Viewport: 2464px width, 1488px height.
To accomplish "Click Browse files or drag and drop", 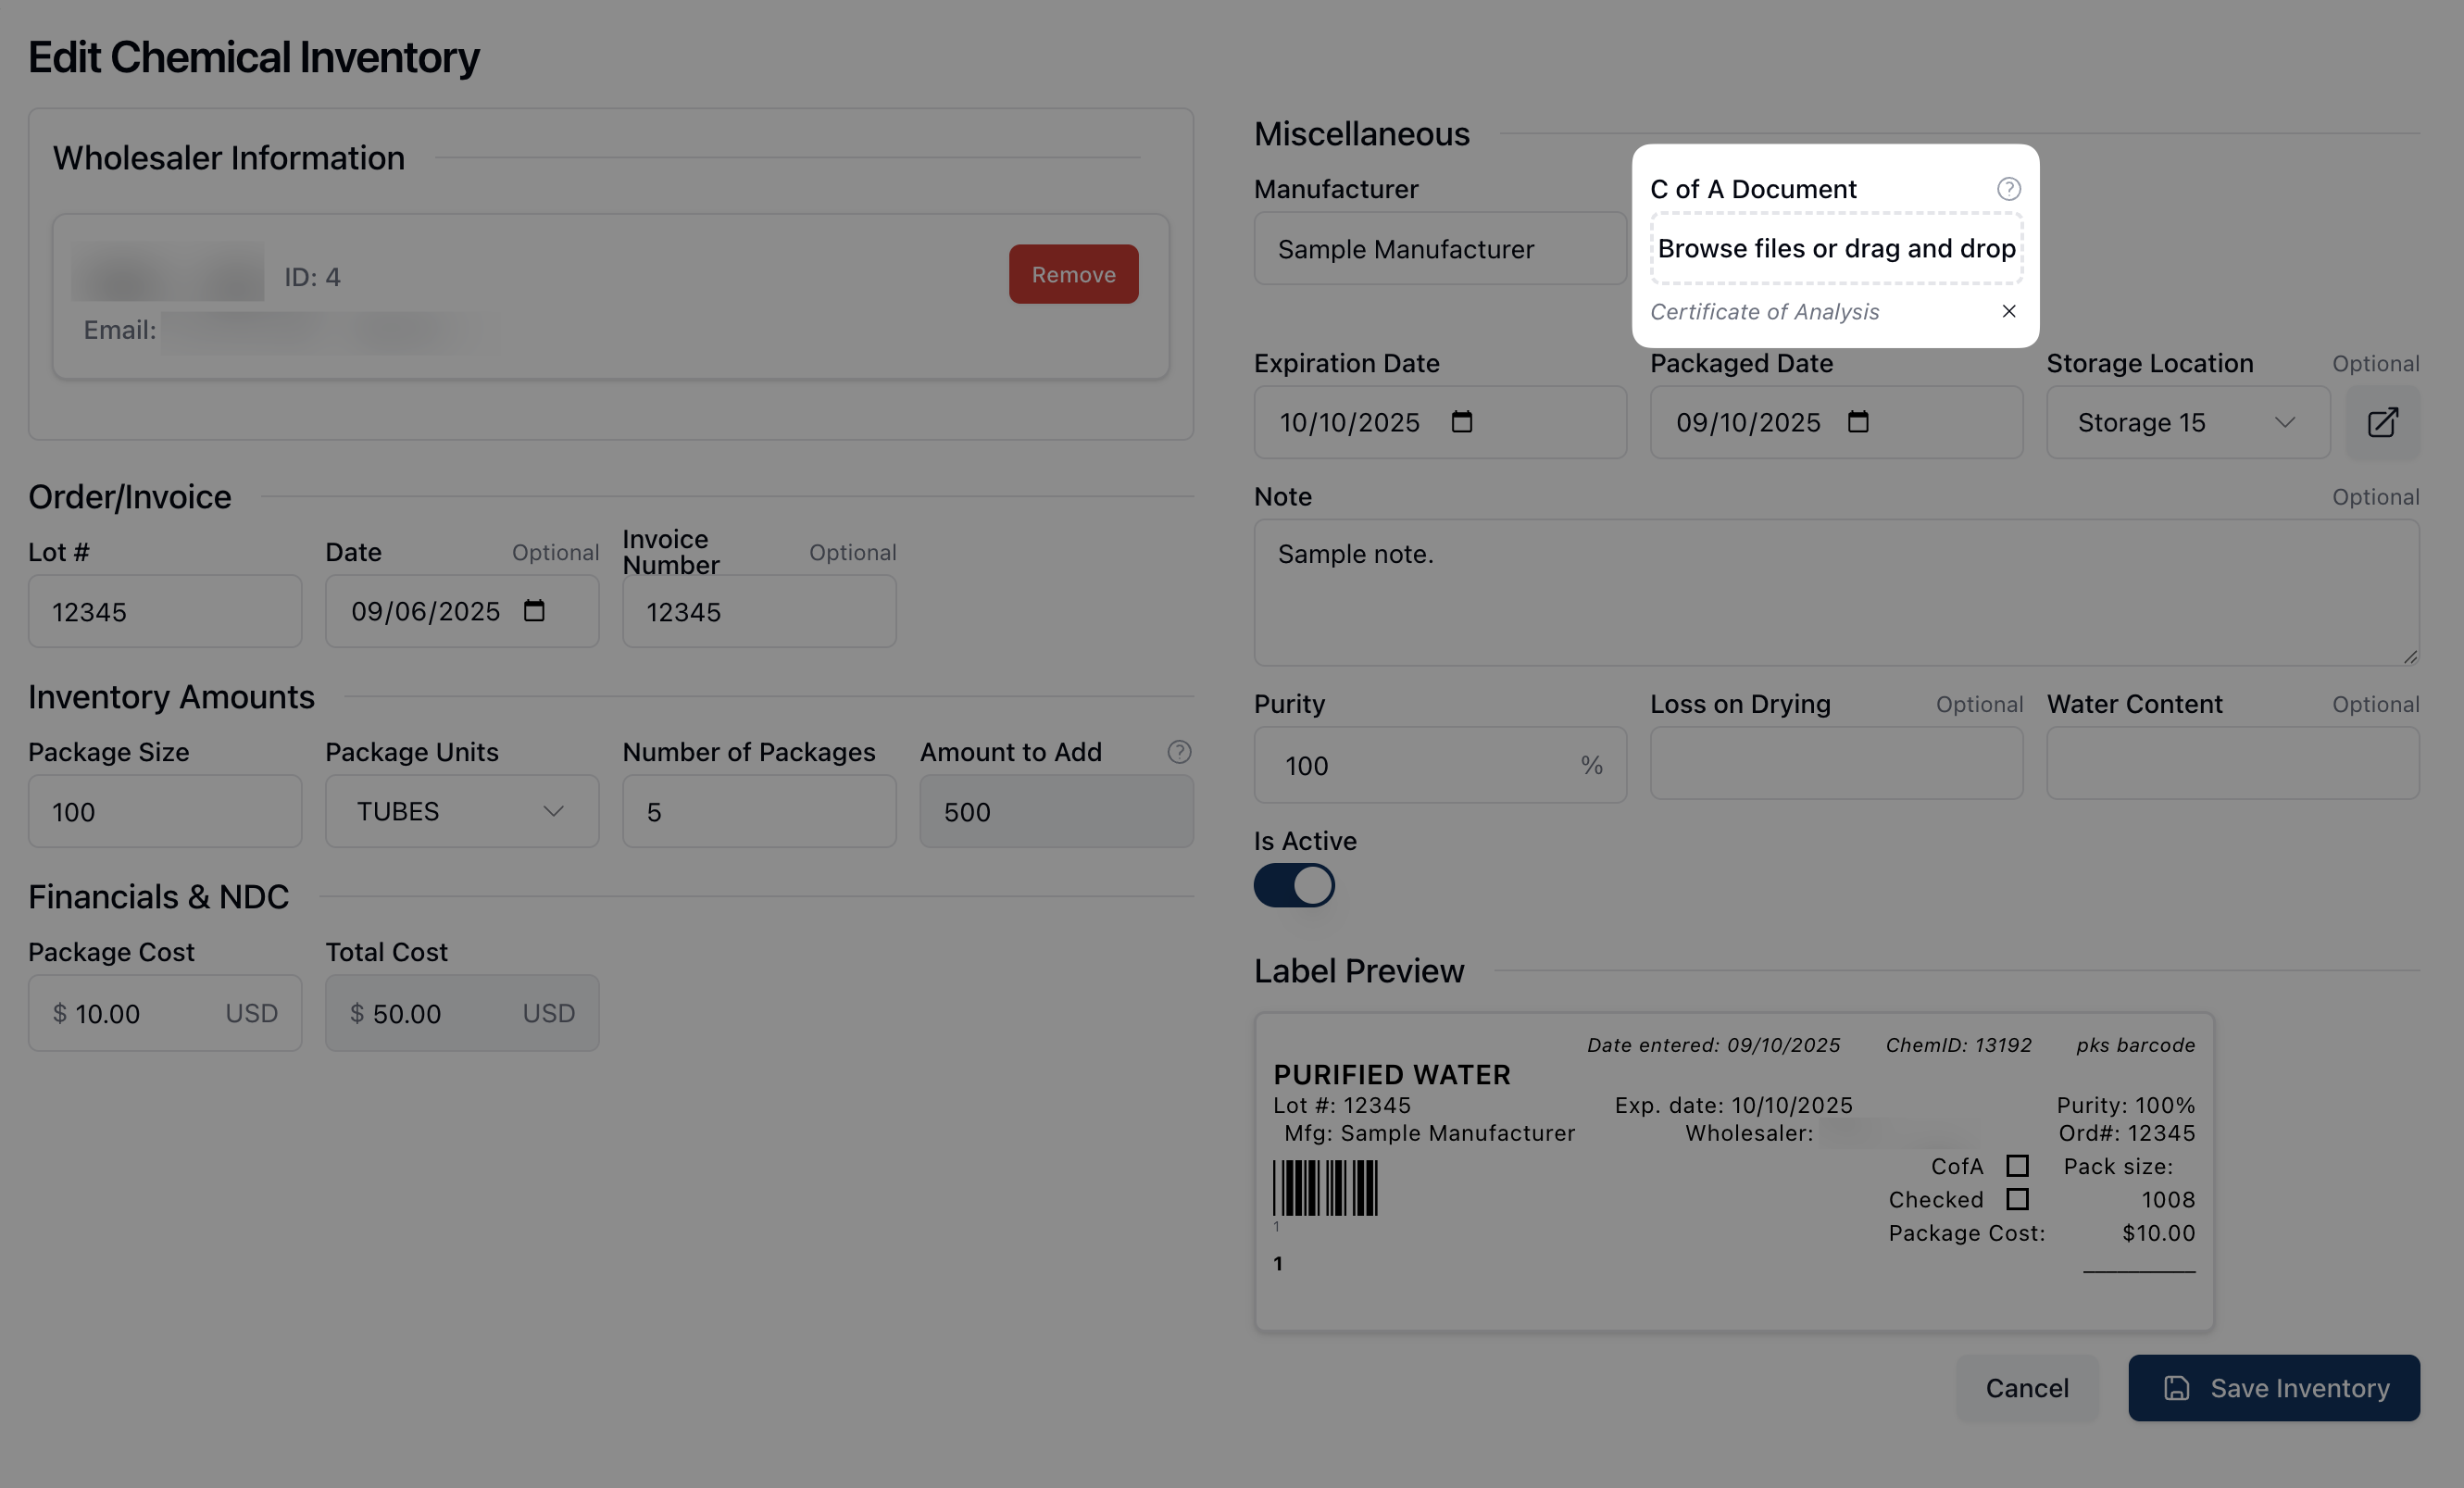I will (1836, 248).
